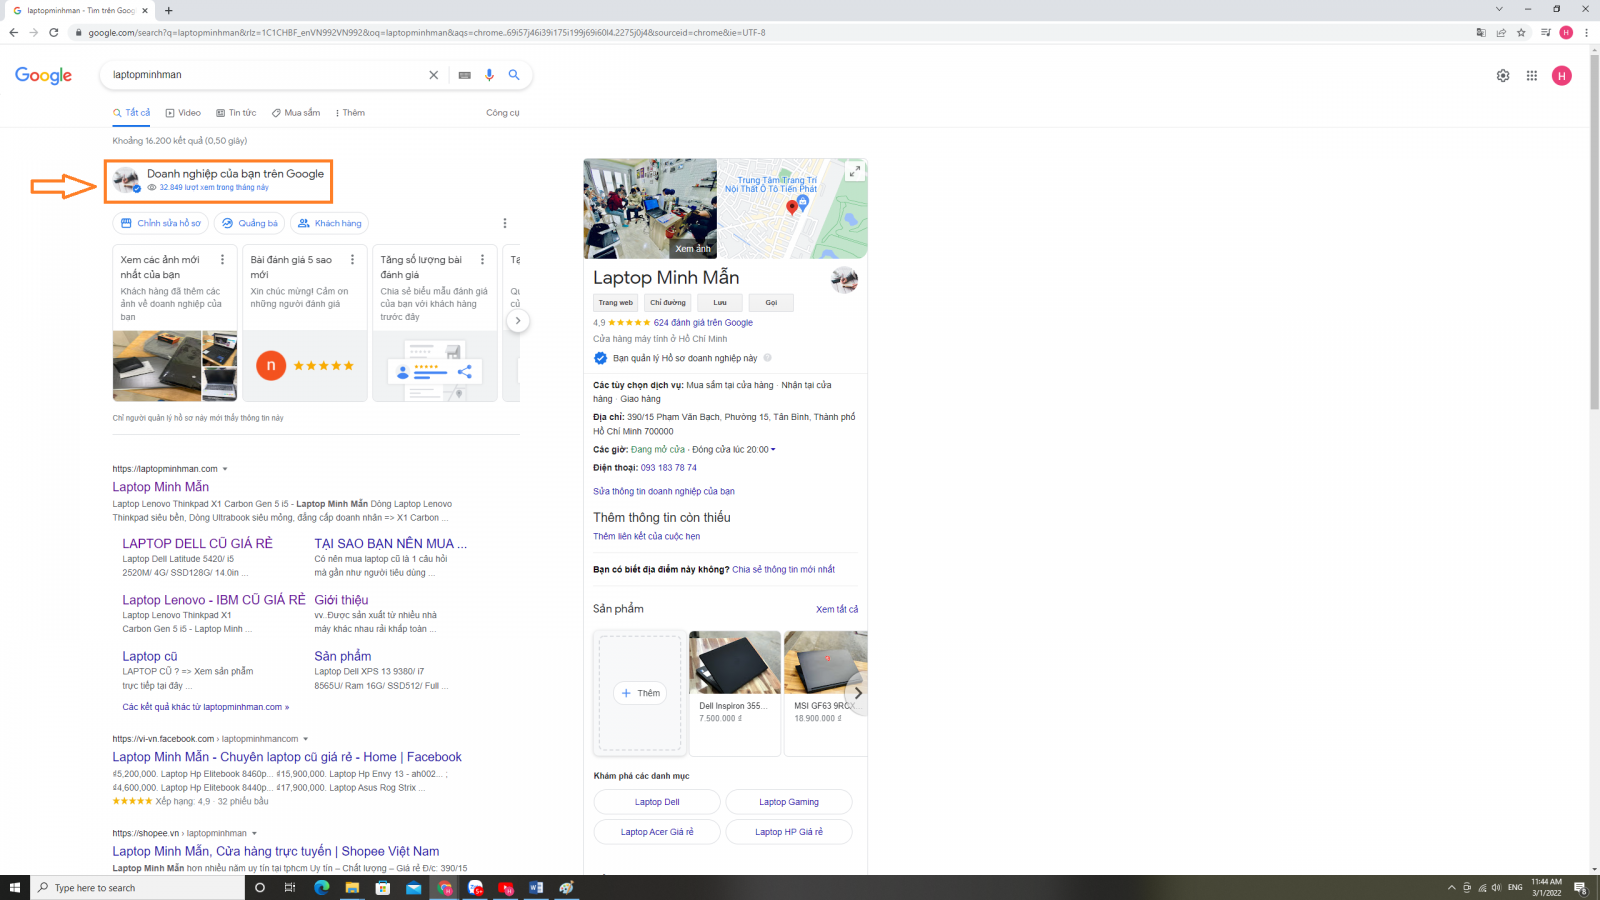
Task: Open more options for the business profile
Action: (x=505, y=223)
